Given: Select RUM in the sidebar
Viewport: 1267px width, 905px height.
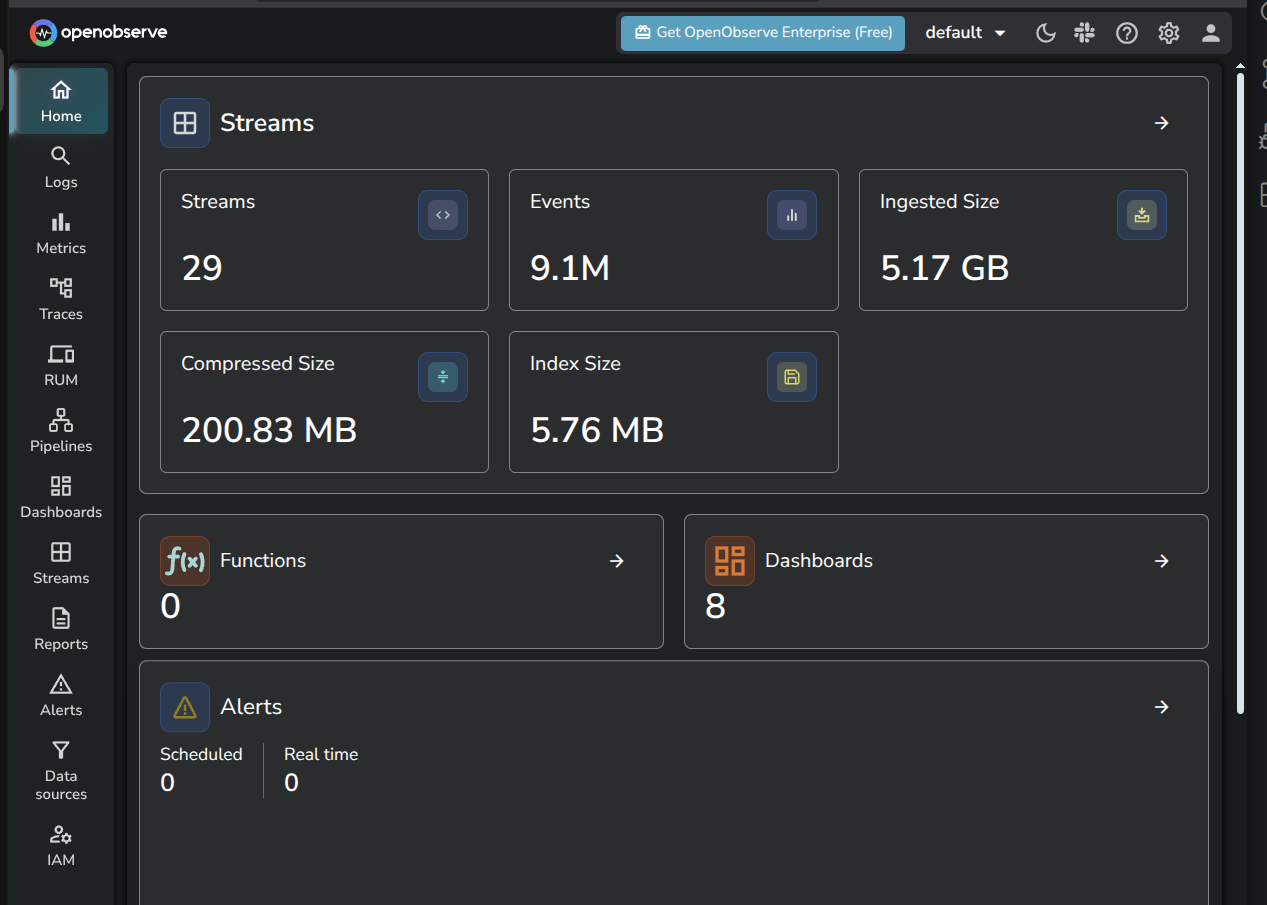Looking at the screenshot, I should coord(61,365).
